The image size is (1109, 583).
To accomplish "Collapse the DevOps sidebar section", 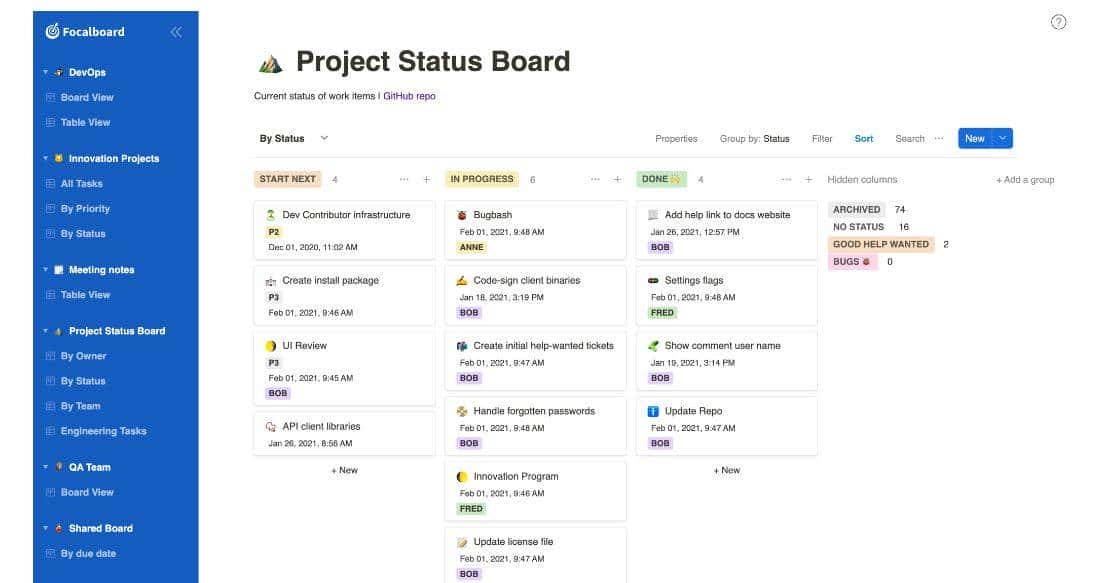I will [45, 72].
